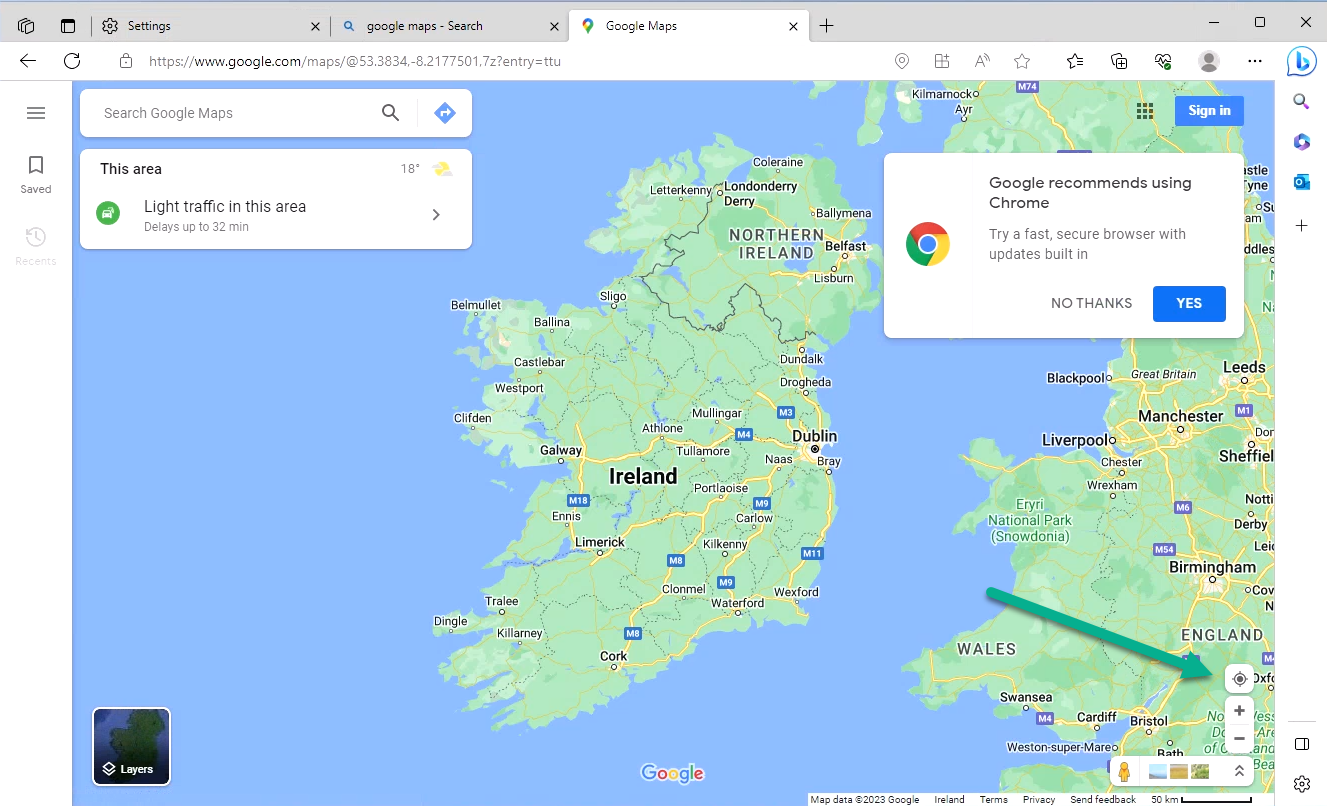Expand the imagery strip with double chevron
This screenshot has width=1327, height=806.
coord(1239,771)
